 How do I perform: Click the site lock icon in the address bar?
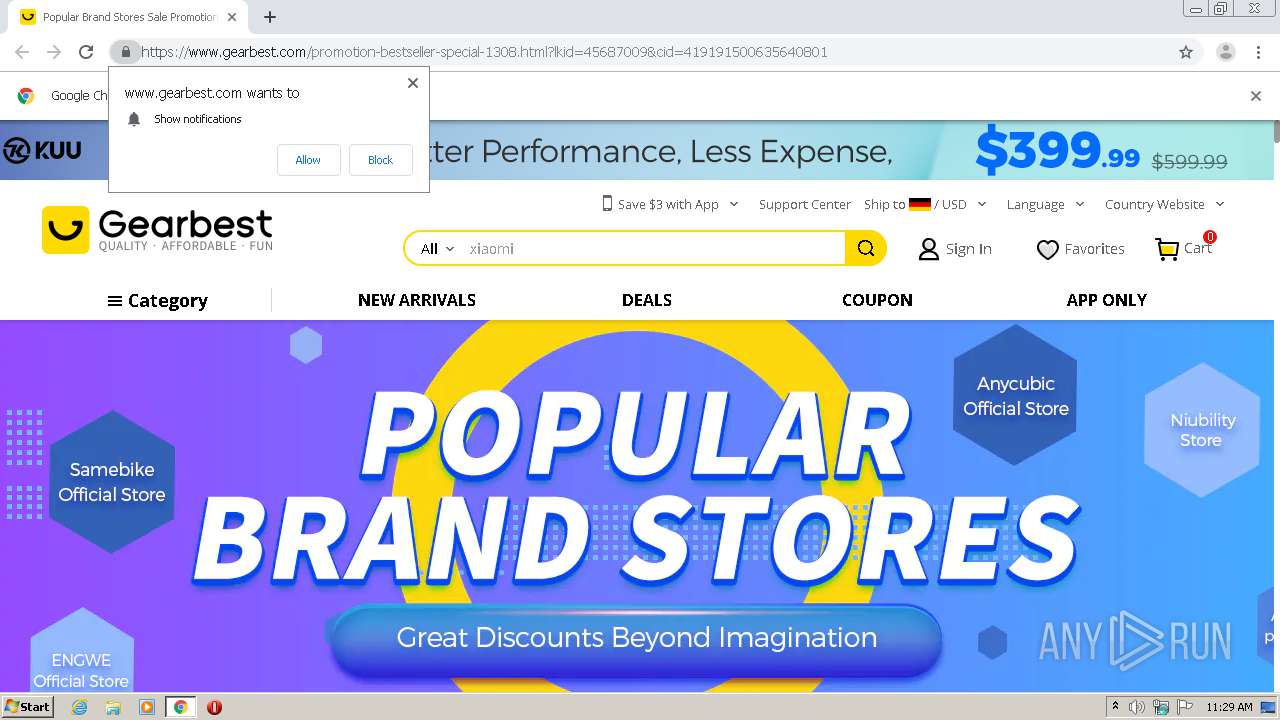[x=125, y=52]
